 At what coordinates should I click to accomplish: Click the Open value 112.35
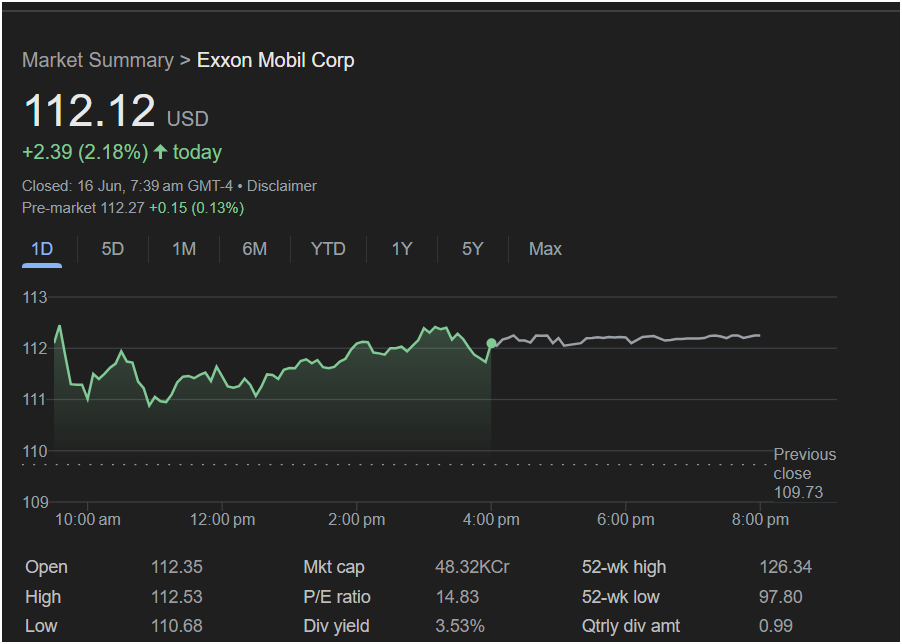coord(177,567)
